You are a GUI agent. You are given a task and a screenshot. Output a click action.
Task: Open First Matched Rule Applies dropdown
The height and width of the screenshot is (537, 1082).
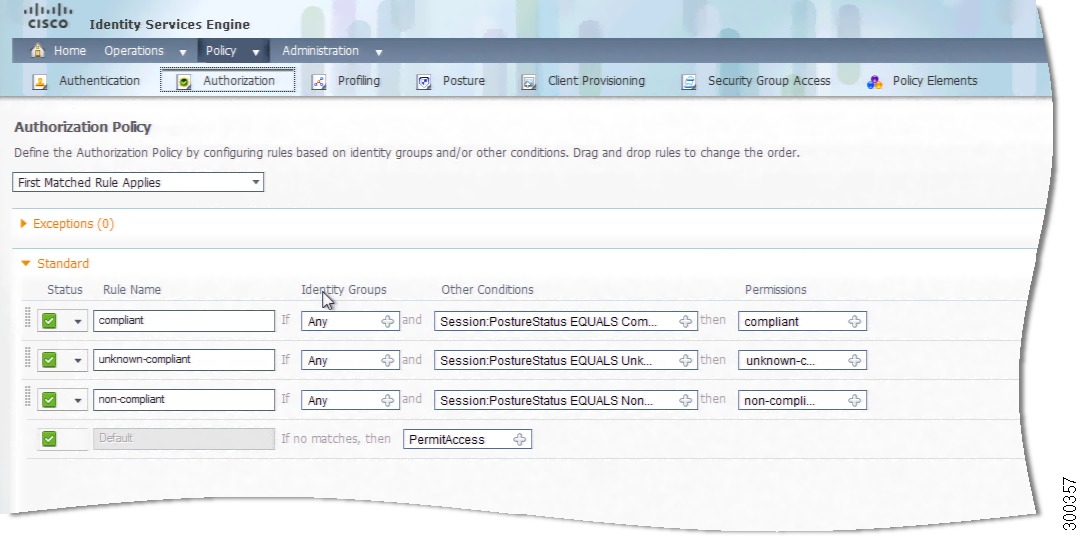pyautogui.click(x=138, y=182)
